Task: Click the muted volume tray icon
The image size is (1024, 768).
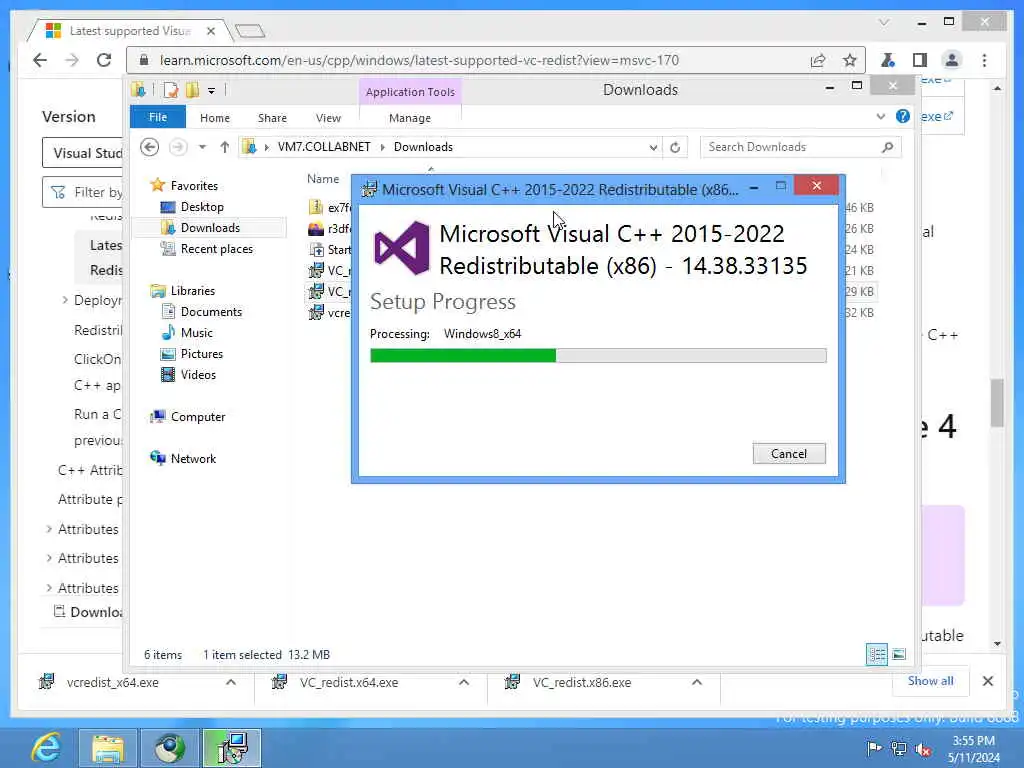Action: coord(923,748)
